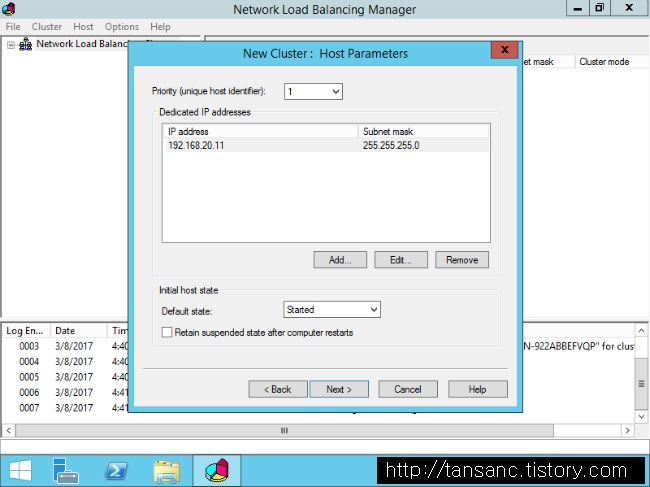The width and height of the screenshot is (650, 487).
Task: Minimize the Network Load Balancing Manager window
Action: pyautogui.click(x=577, y=8)
